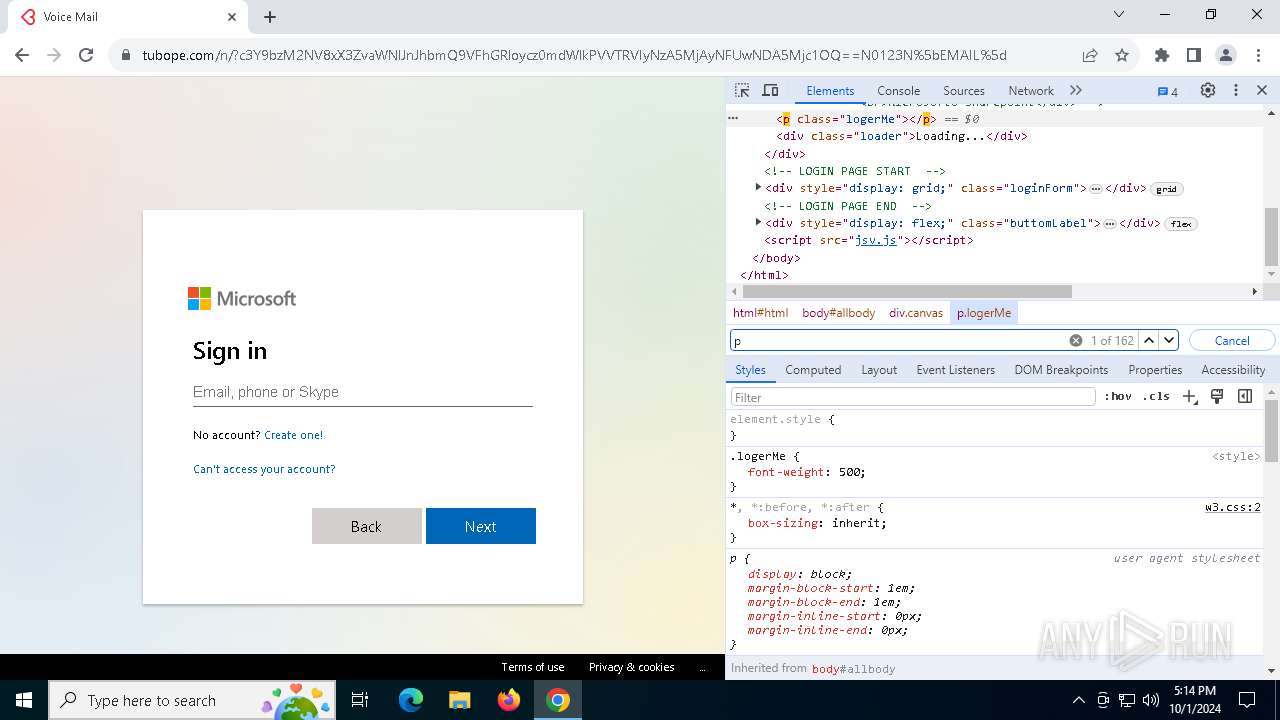Close the Voice Mail tab
1280x720 pixels.
[232, 17]
